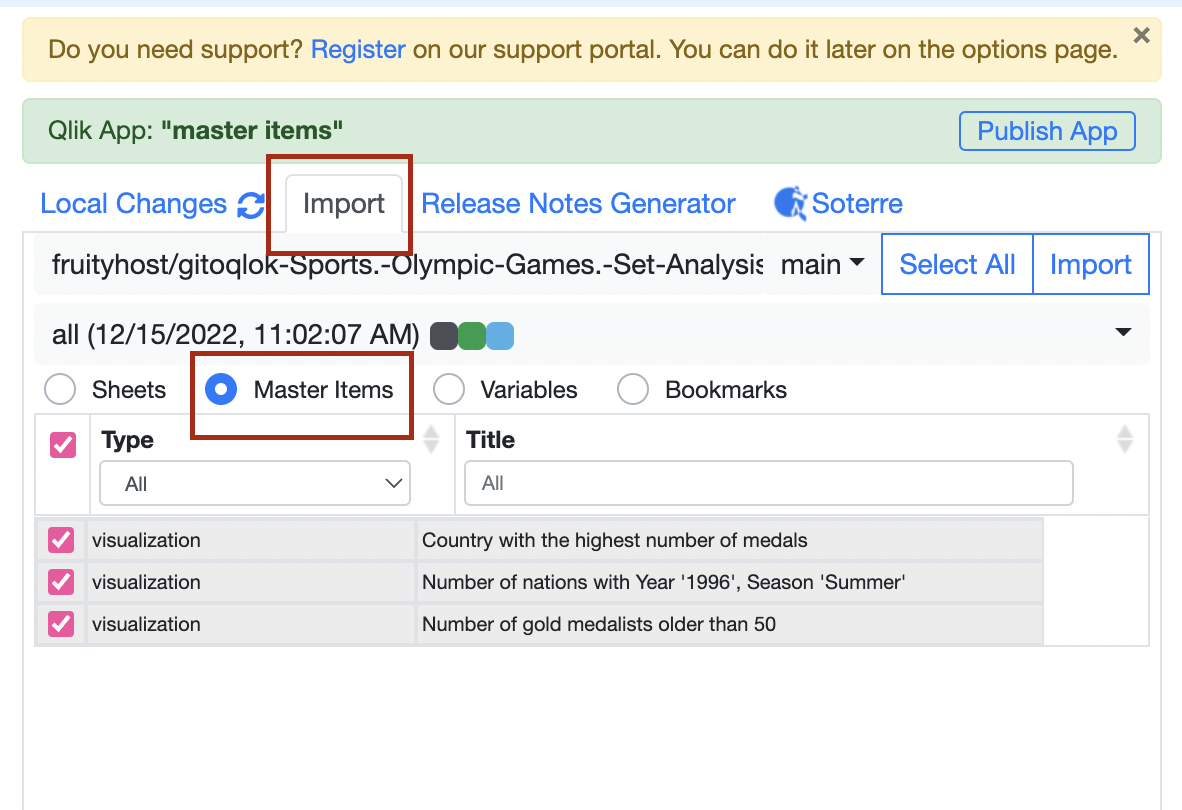Screen dimensions: 1182x810
Task: Click the green commit status square
Action: click(x=471, y=335)
